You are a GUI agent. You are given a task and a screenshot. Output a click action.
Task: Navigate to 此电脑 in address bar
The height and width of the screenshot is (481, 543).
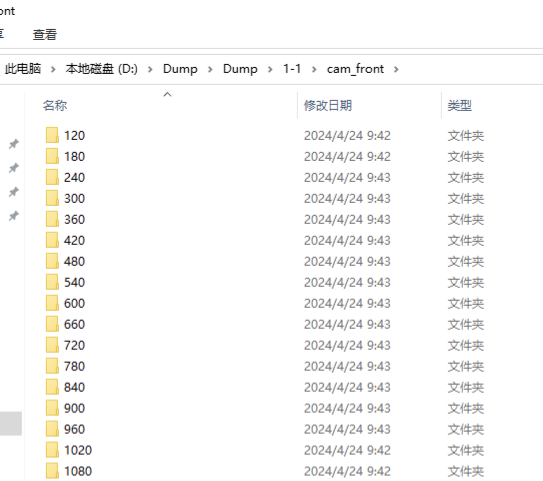pos(23,69)
